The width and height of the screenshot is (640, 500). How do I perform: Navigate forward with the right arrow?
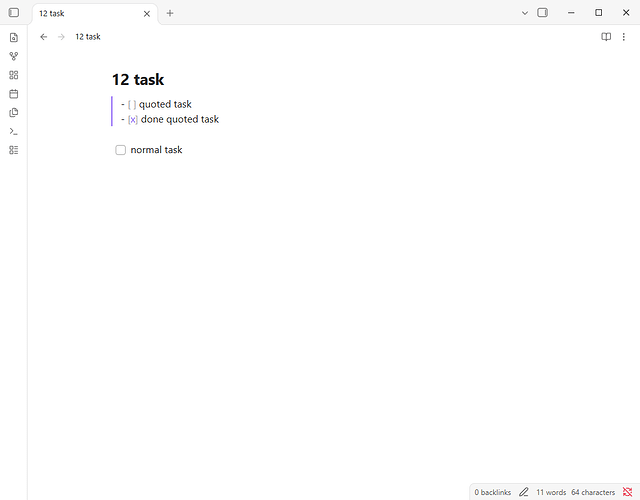(61, 37)
